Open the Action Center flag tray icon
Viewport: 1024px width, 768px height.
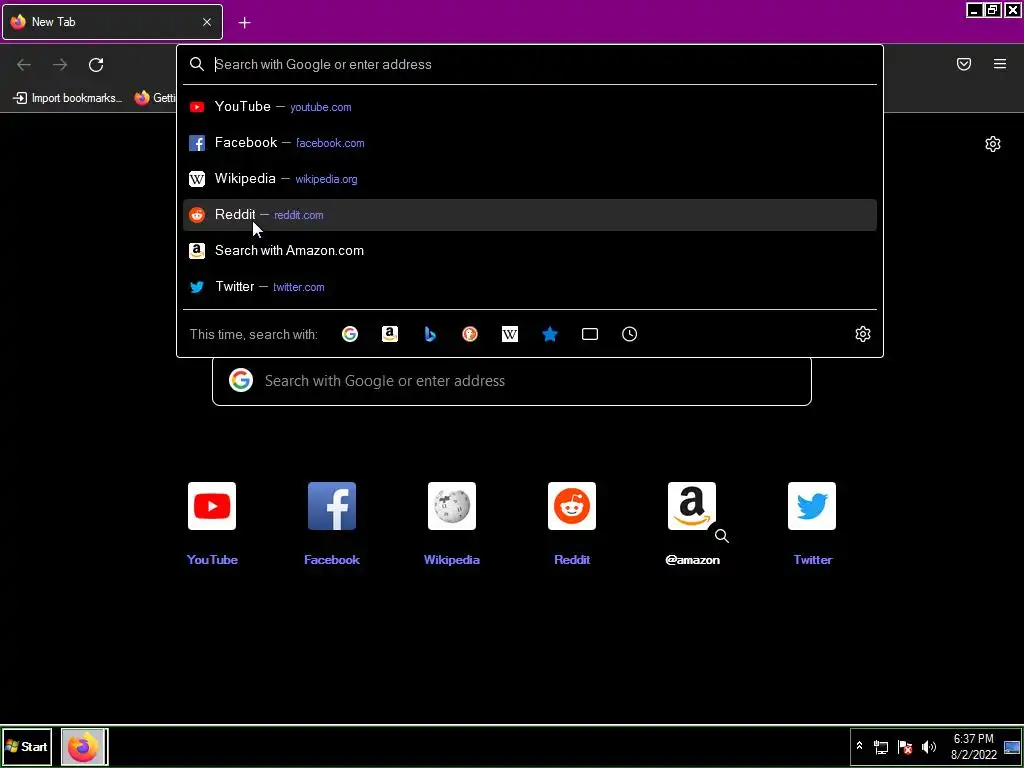[x=905, y=747]
